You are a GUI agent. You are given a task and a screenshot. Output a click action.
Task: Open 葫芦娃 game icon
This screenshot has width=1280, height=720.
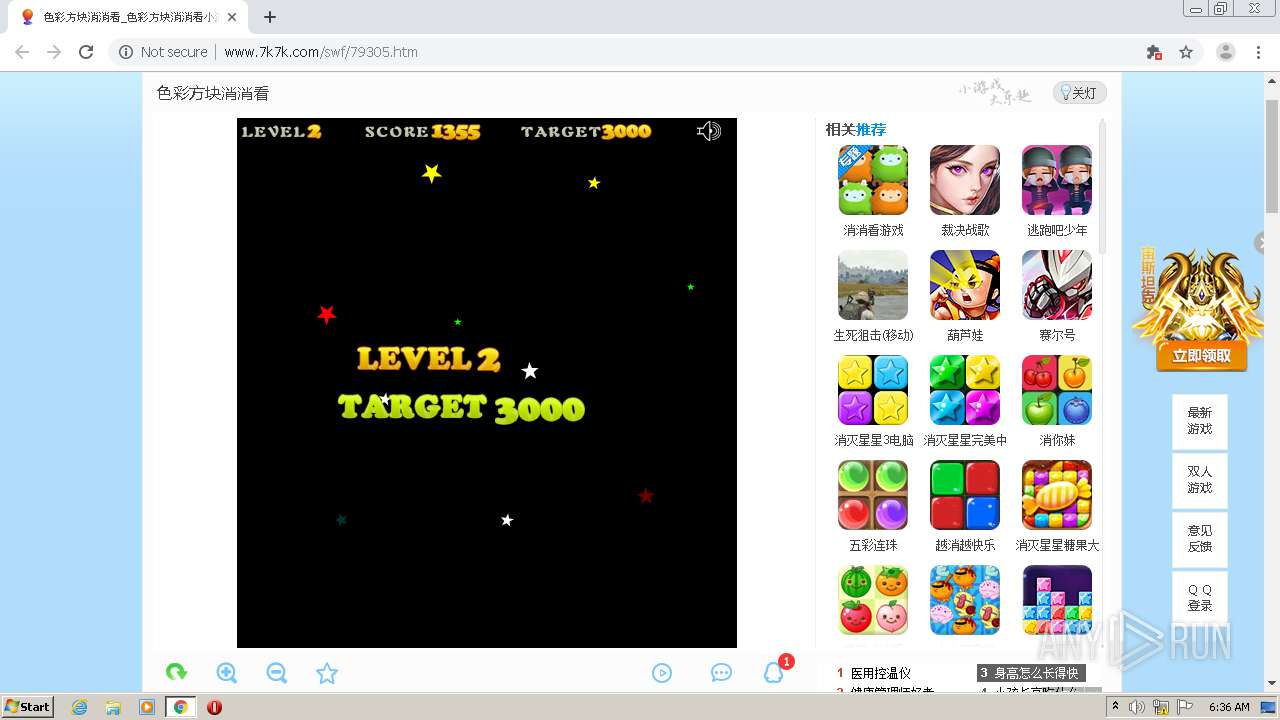pos(965,285)
